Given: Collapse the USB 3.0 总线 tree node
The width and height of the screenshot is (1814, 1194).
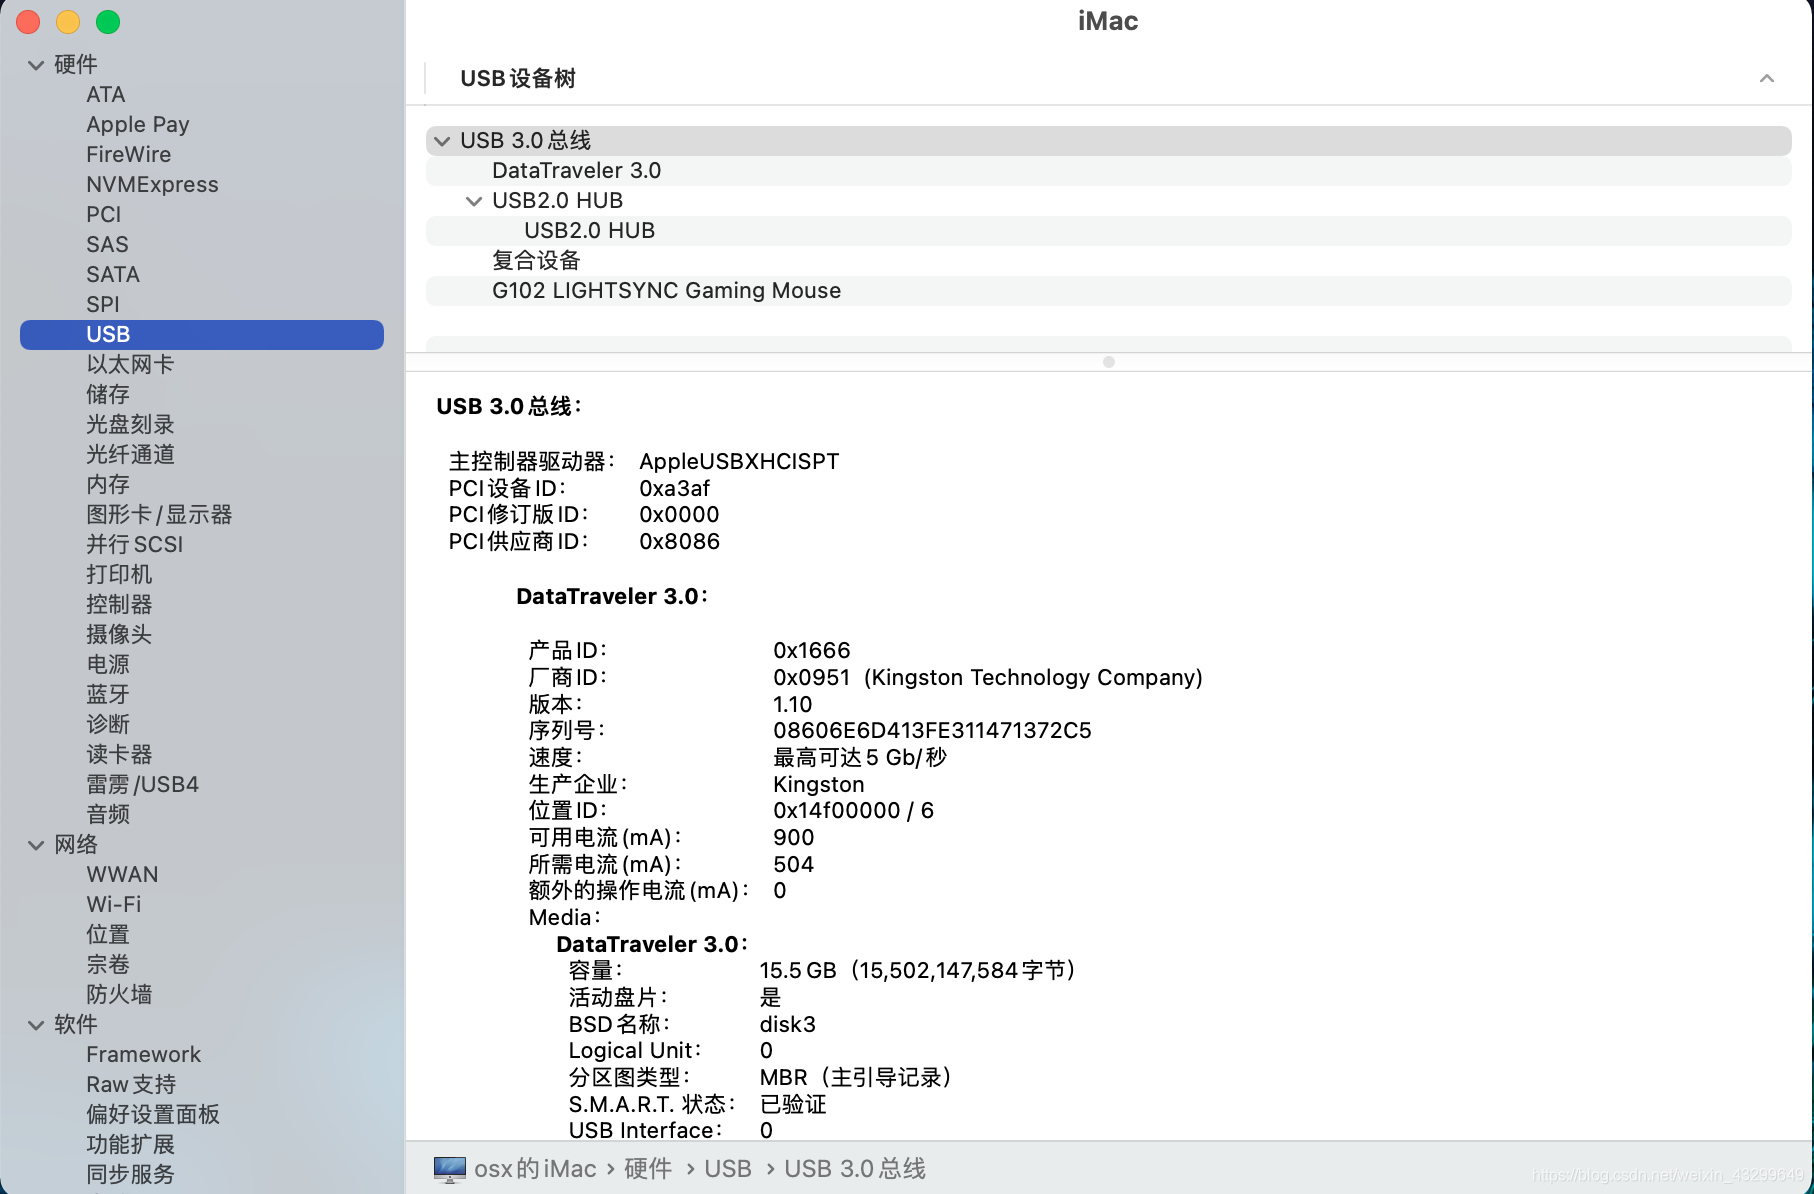Looking at the screenshot, I should (442, 141).
